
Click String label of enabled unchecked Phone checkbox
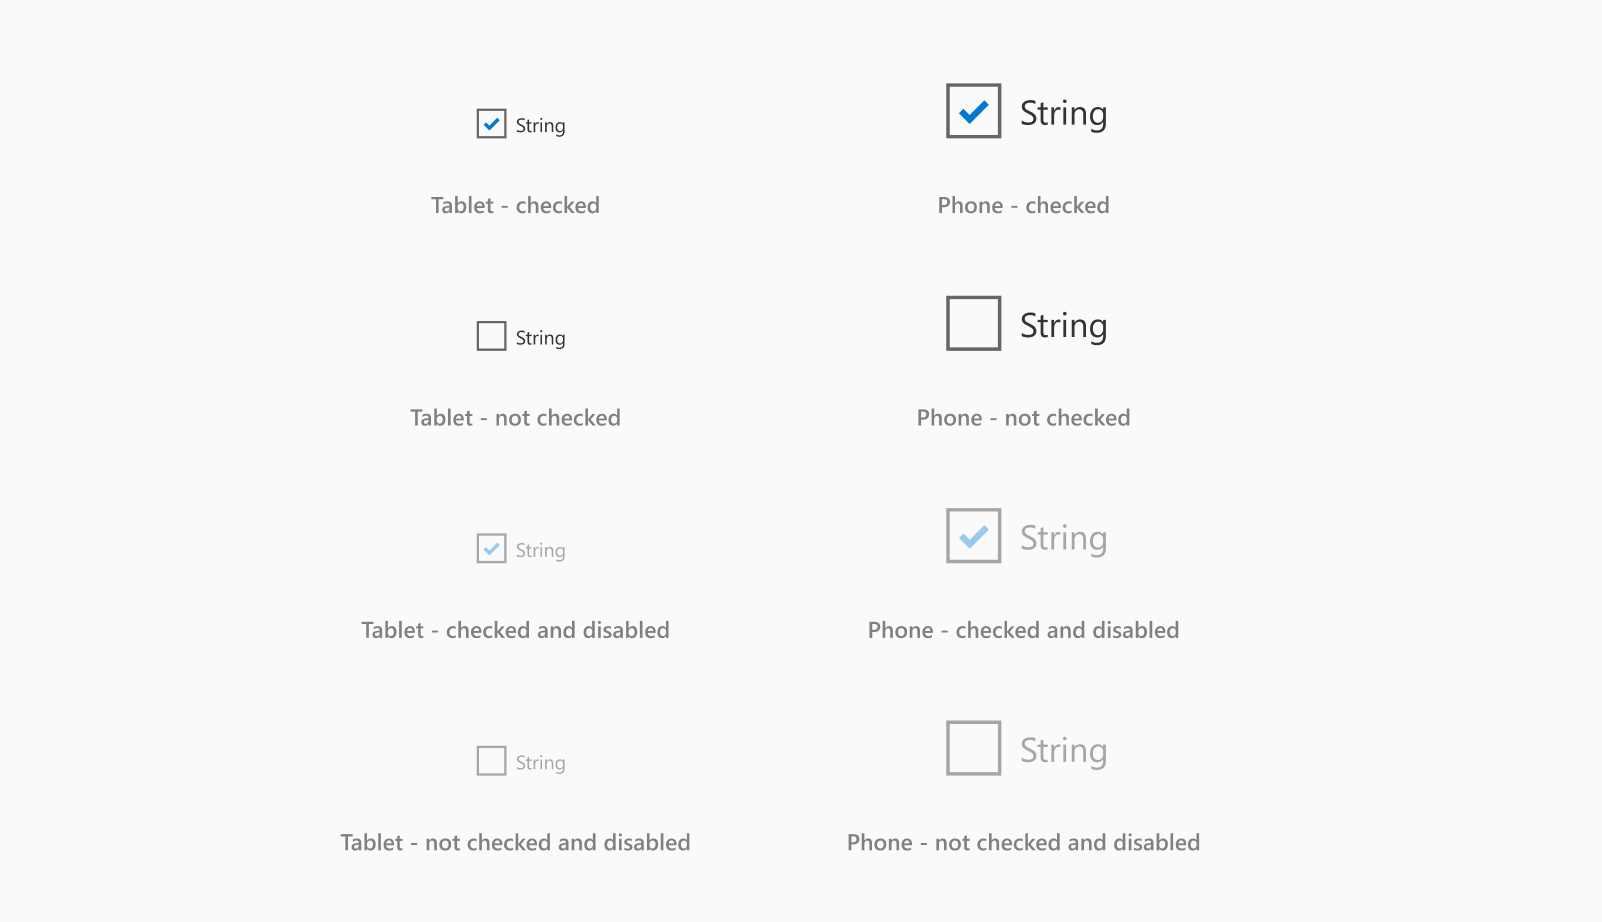point(1063,326)
